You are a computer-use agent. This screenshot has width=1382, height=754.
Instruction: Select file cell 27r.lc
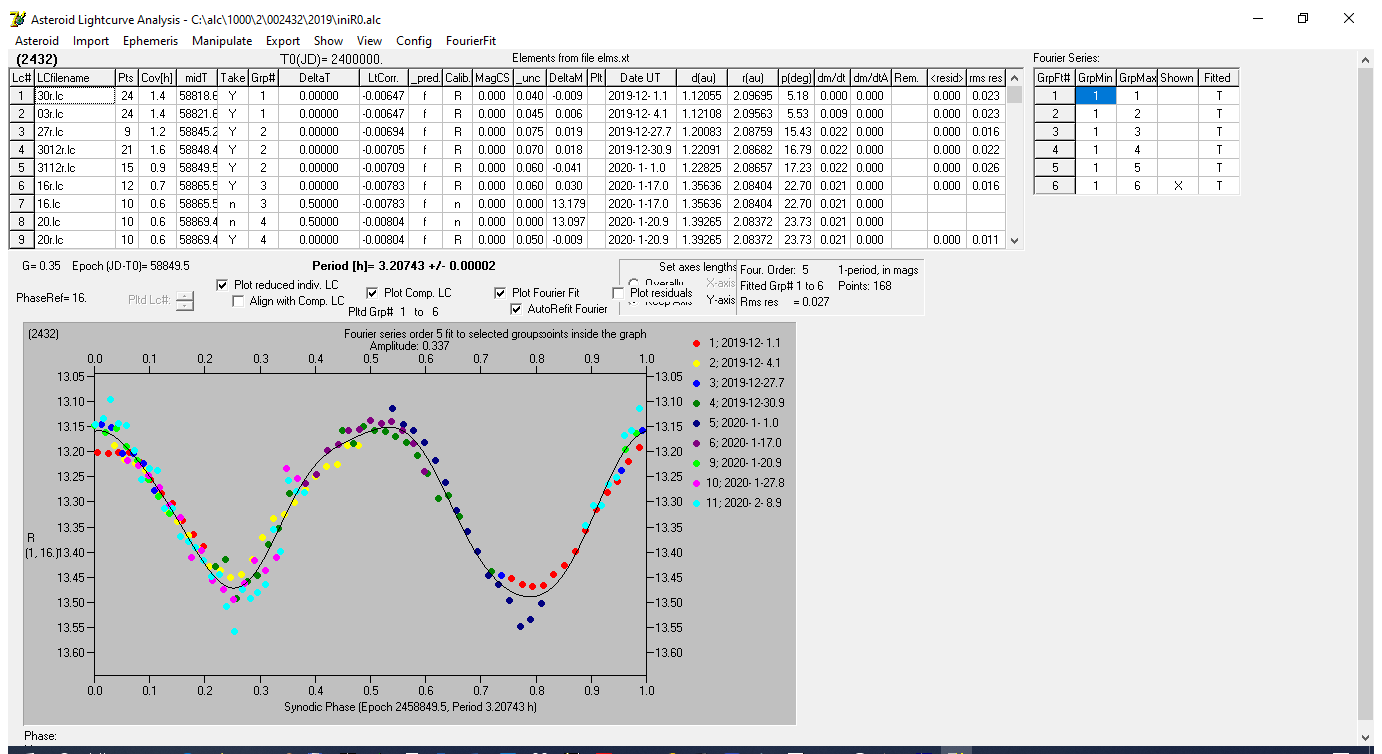click(73, 132)
